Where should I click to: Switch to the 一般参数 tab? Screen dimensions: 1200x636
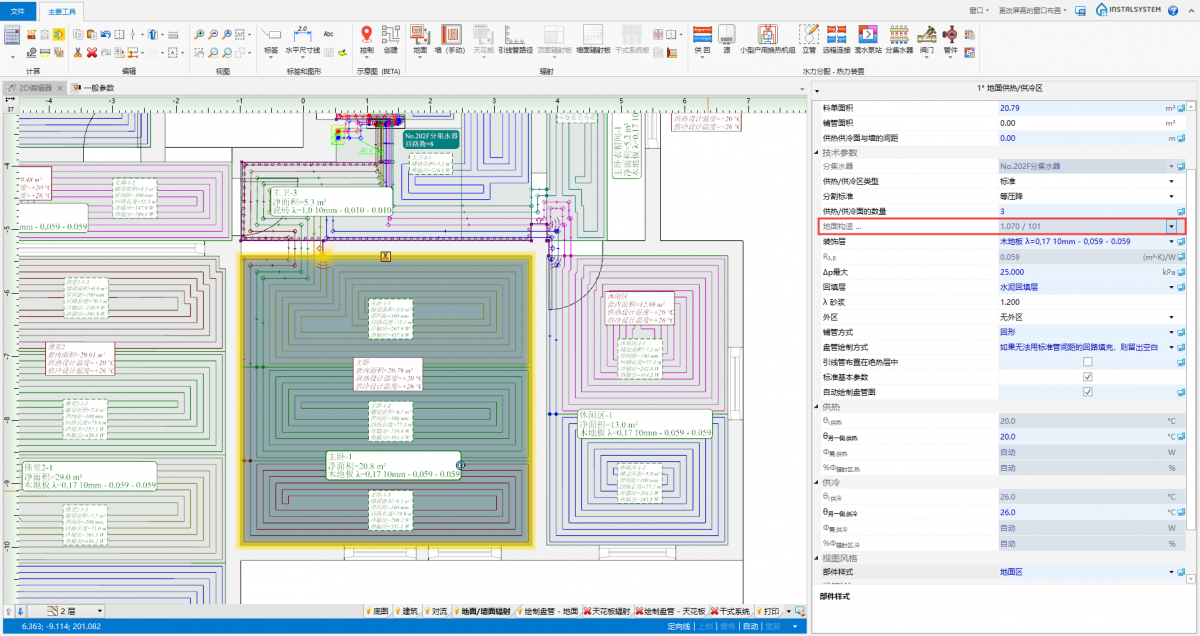pos(98,88)
